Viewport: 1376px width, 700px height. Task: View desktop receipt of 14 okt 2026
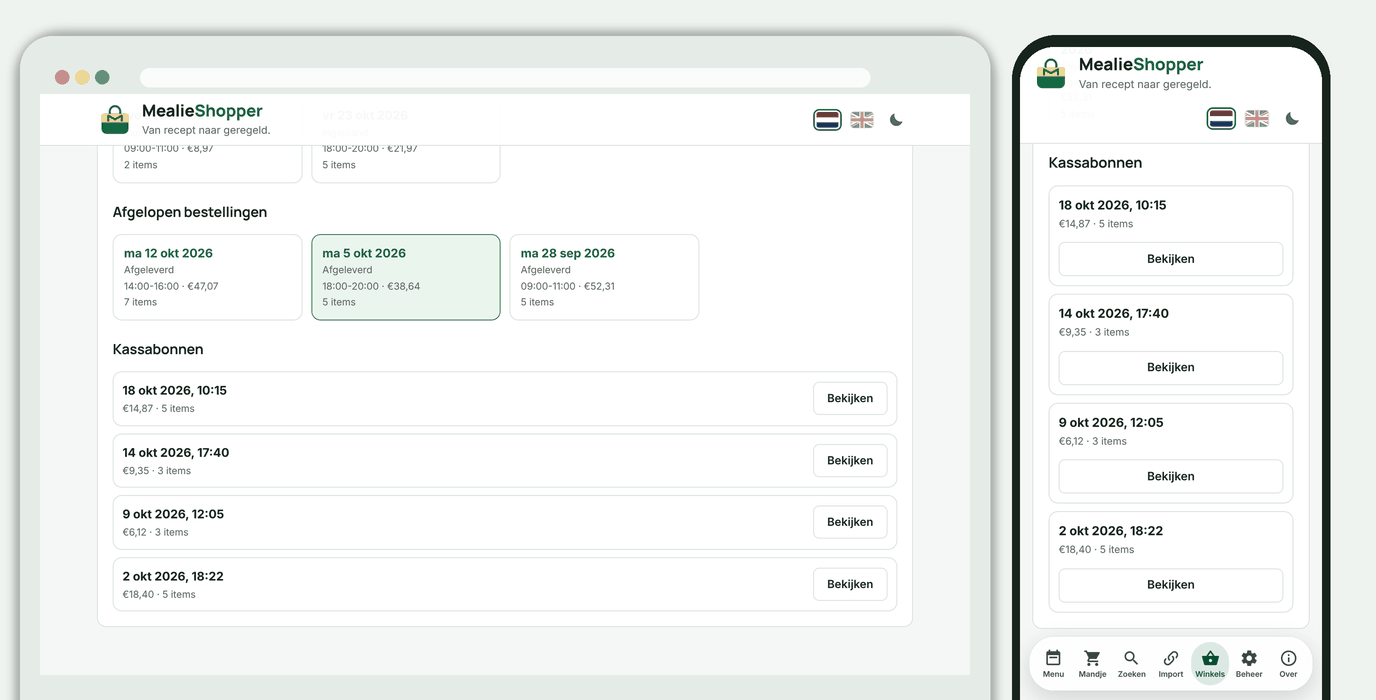pos(850,460)
